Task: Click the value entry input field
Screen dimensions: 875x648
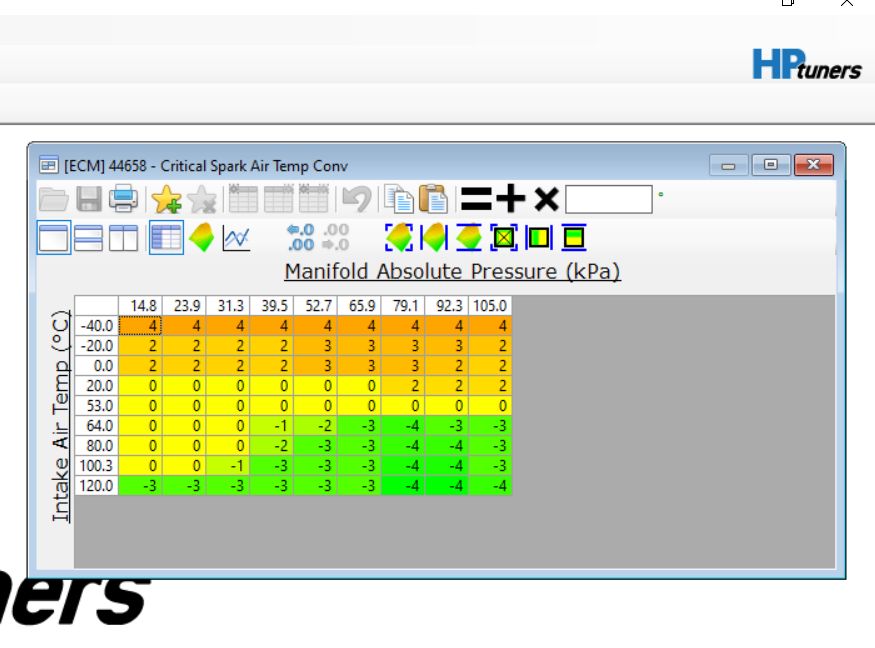Action: coord(608,199)
